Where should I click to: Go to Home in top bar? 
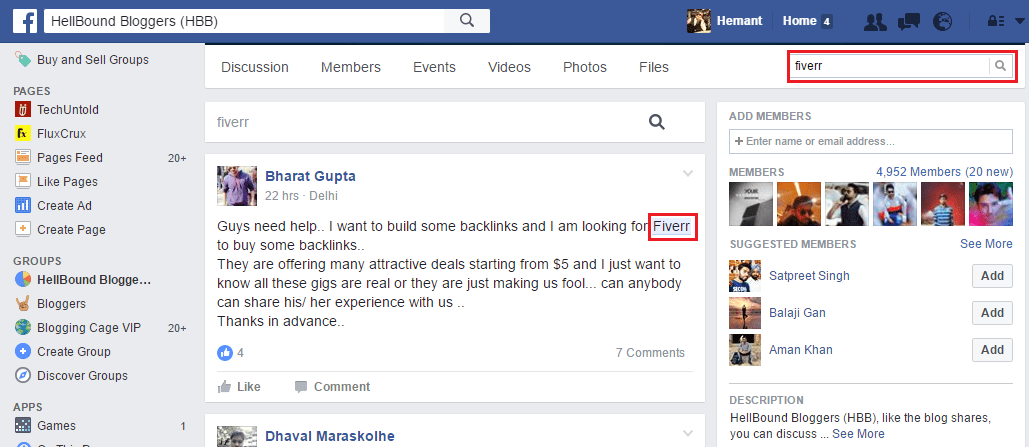click(x=799, y=21)
